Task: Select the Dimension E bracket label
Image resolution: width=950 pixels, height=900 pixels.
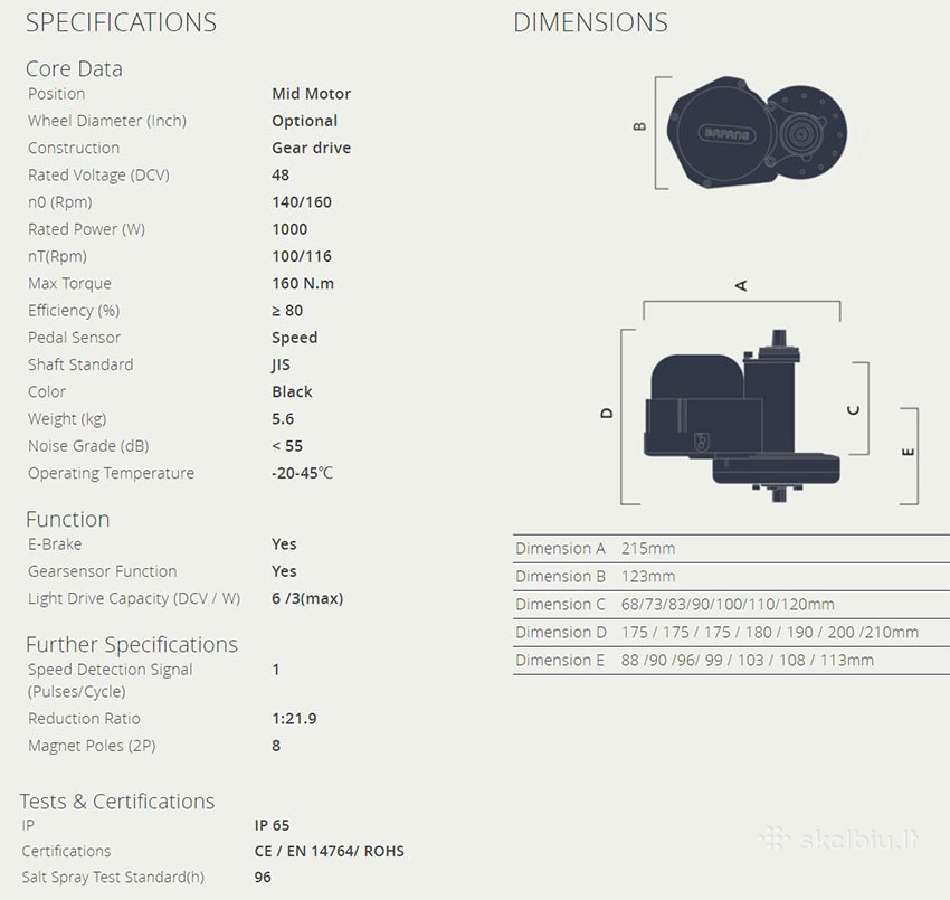Action: coord(907,452)
